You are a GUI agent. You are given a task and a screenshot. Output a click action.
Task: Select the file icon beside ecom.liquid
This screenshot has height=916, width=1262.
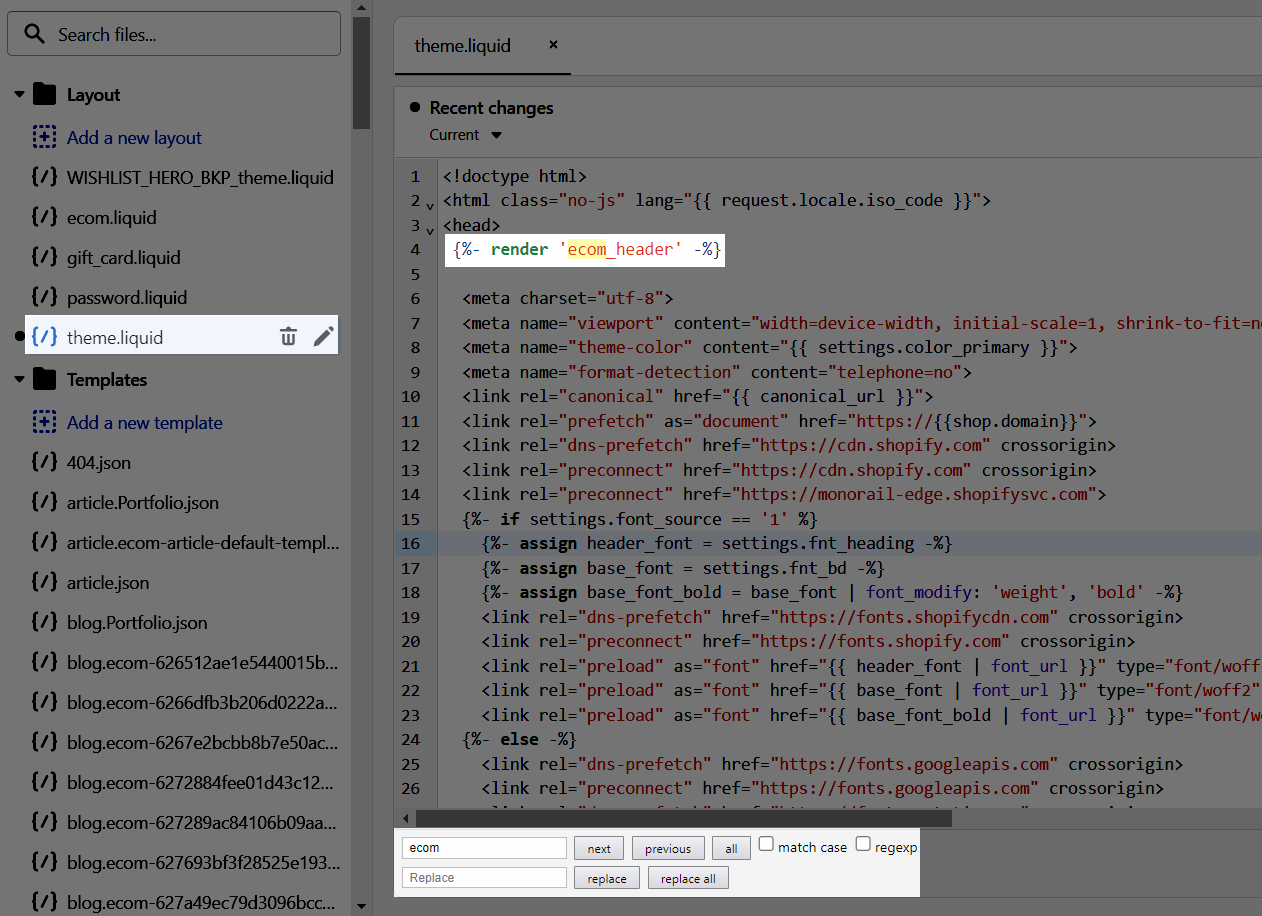44,217
